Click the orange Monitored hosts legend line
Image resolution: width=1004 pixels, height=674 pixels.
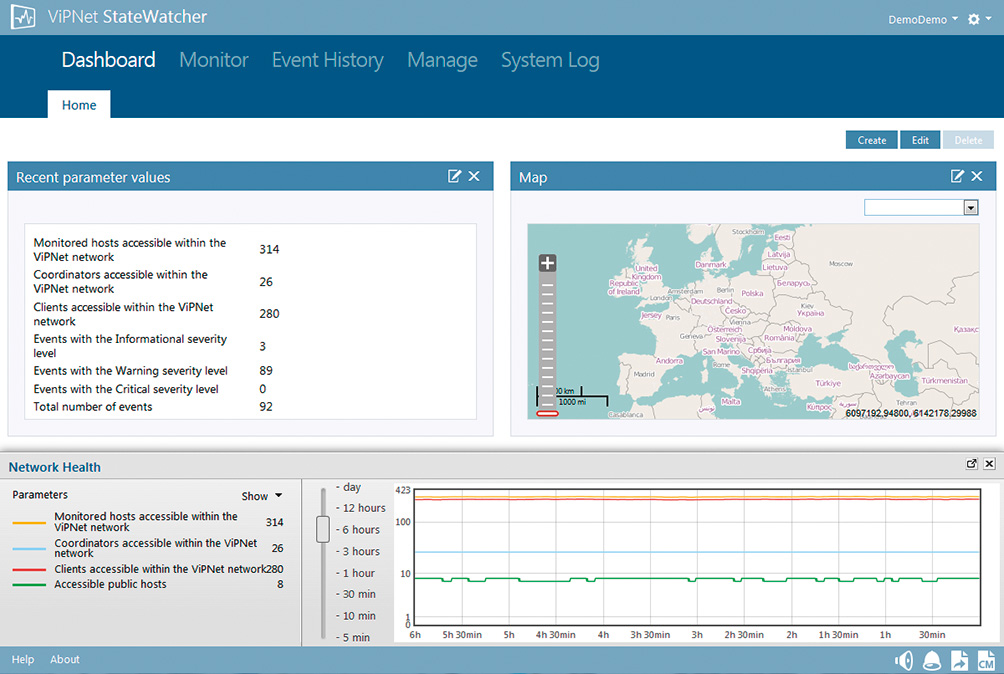pyautogui.click(x=29, y=523)
